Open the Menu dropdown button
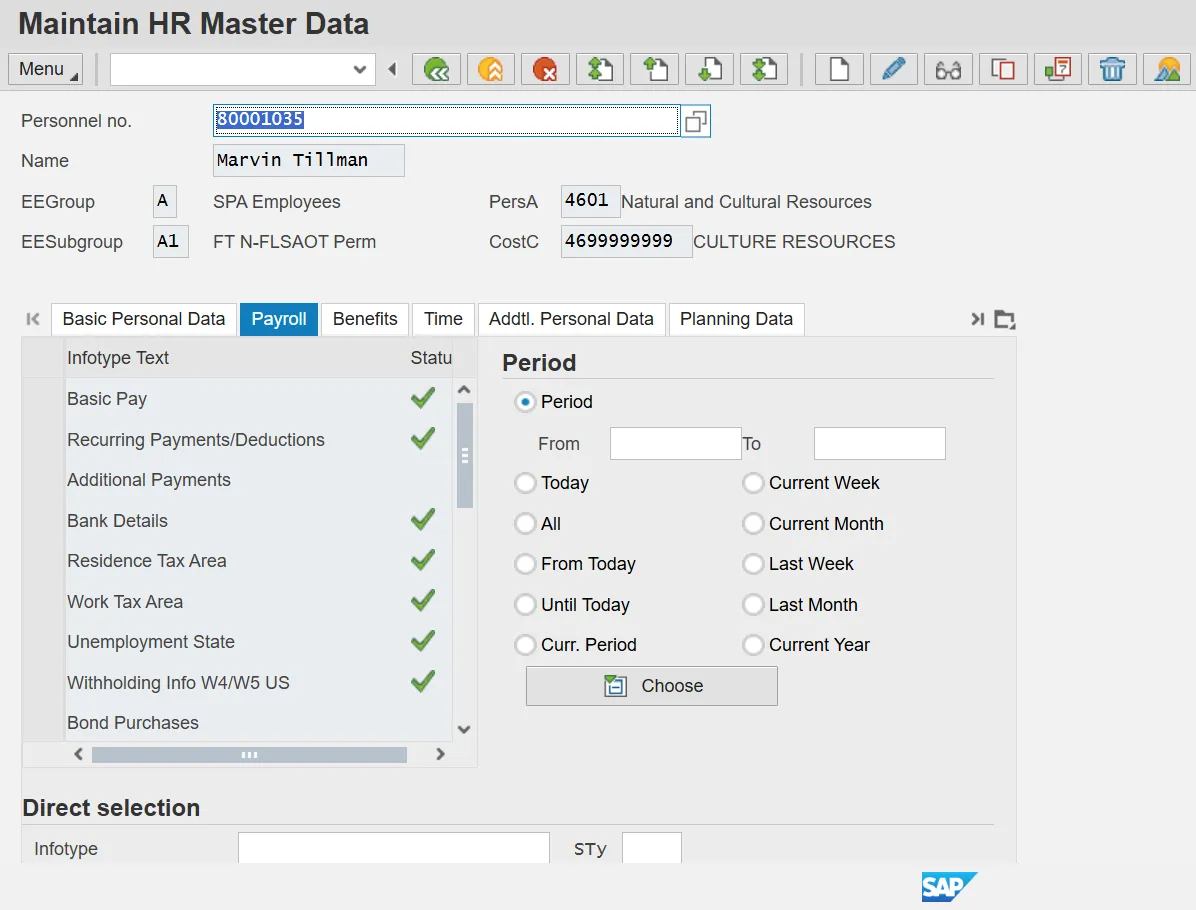The image size is (1196, 910). [46, 69]
